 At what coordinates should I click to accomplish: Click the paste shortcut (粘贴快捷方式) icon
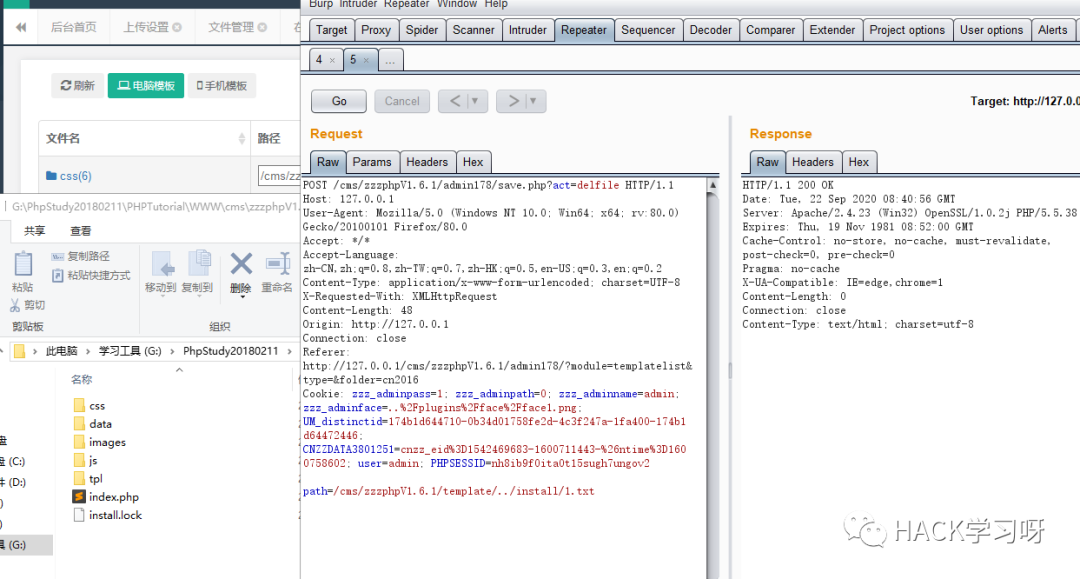point(57,275)
